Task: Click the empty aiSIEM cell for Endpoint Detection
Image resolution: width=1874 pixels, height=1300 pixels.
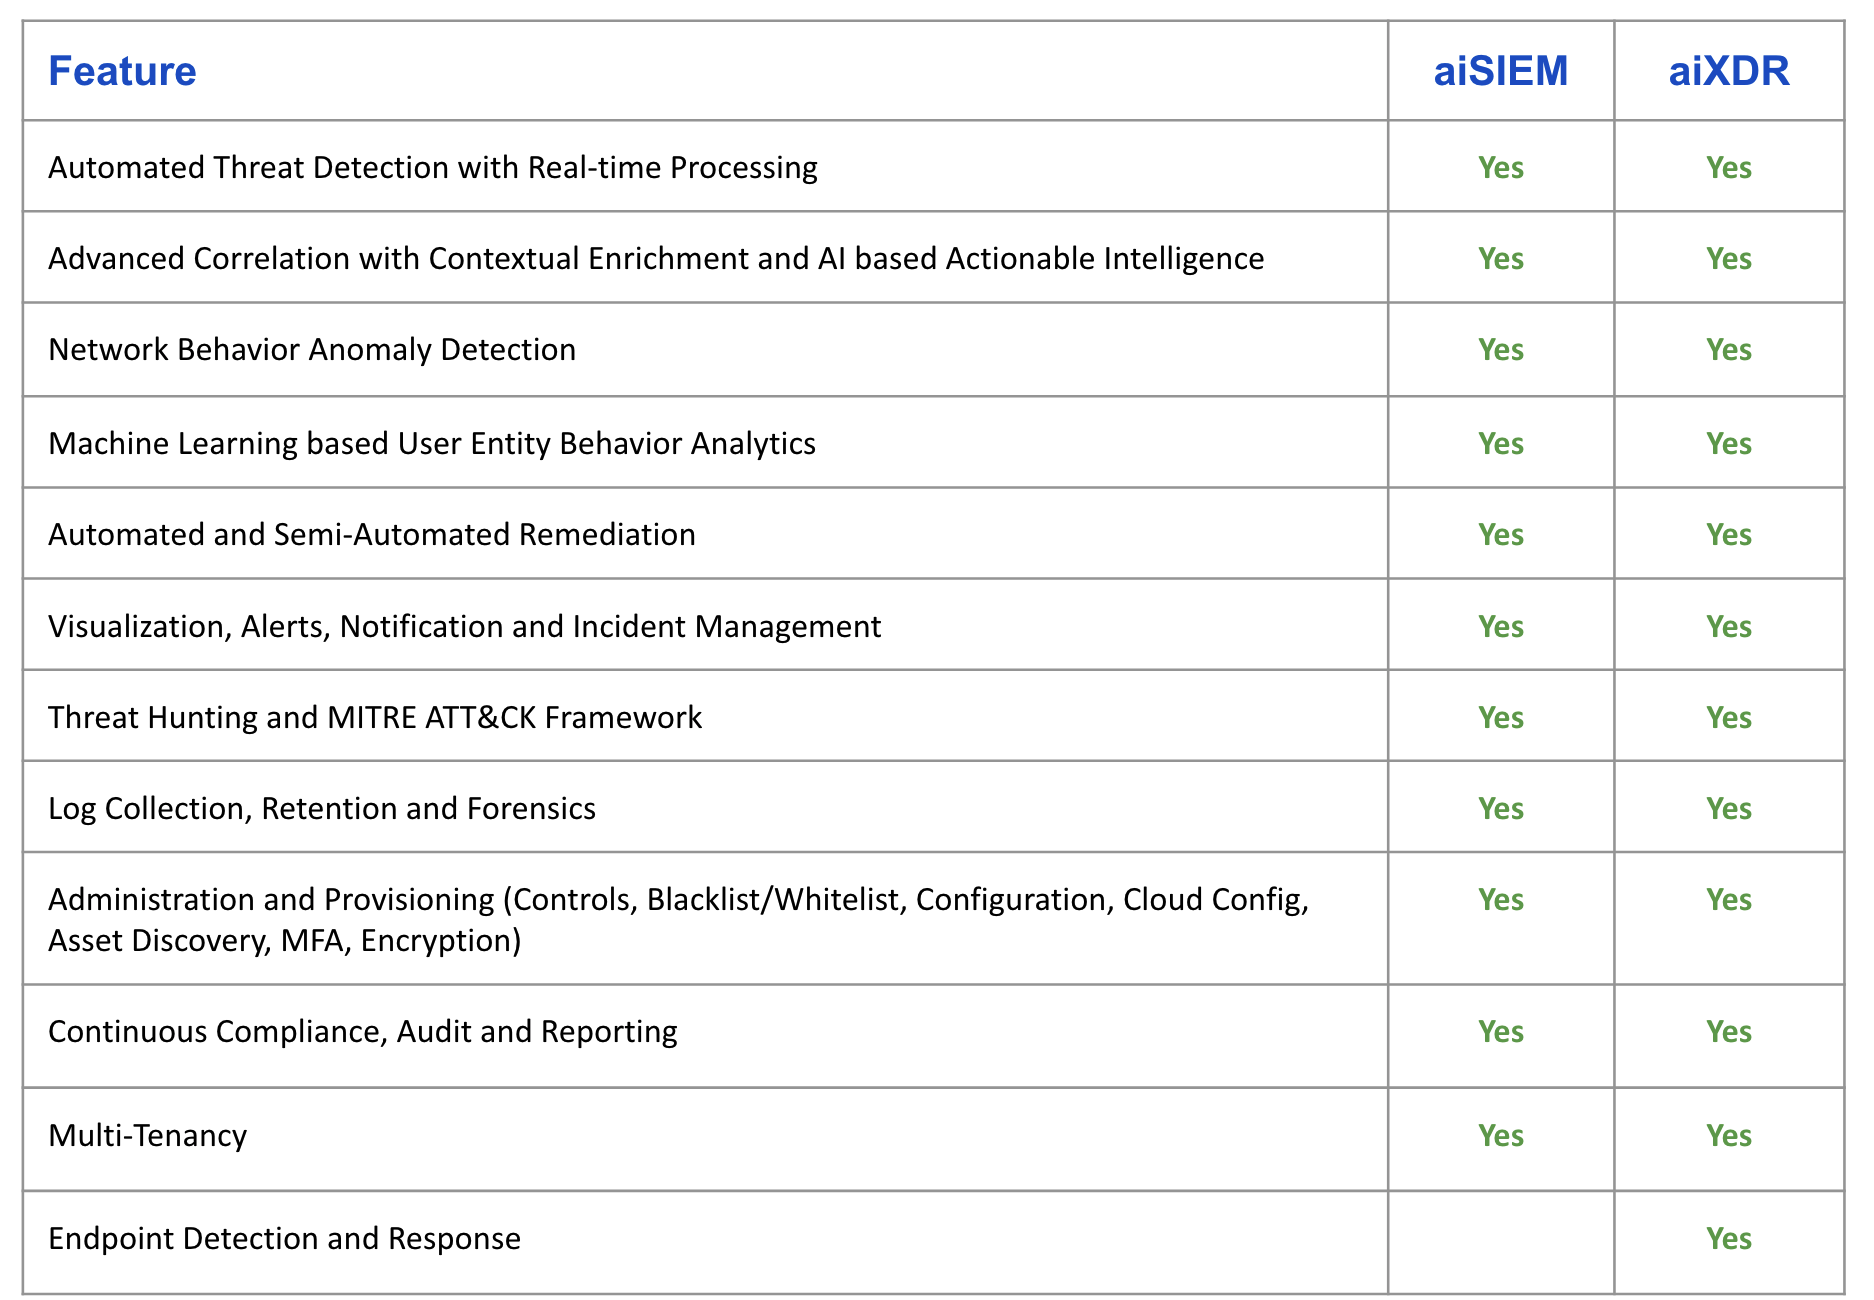Action: point(1500,1240)
